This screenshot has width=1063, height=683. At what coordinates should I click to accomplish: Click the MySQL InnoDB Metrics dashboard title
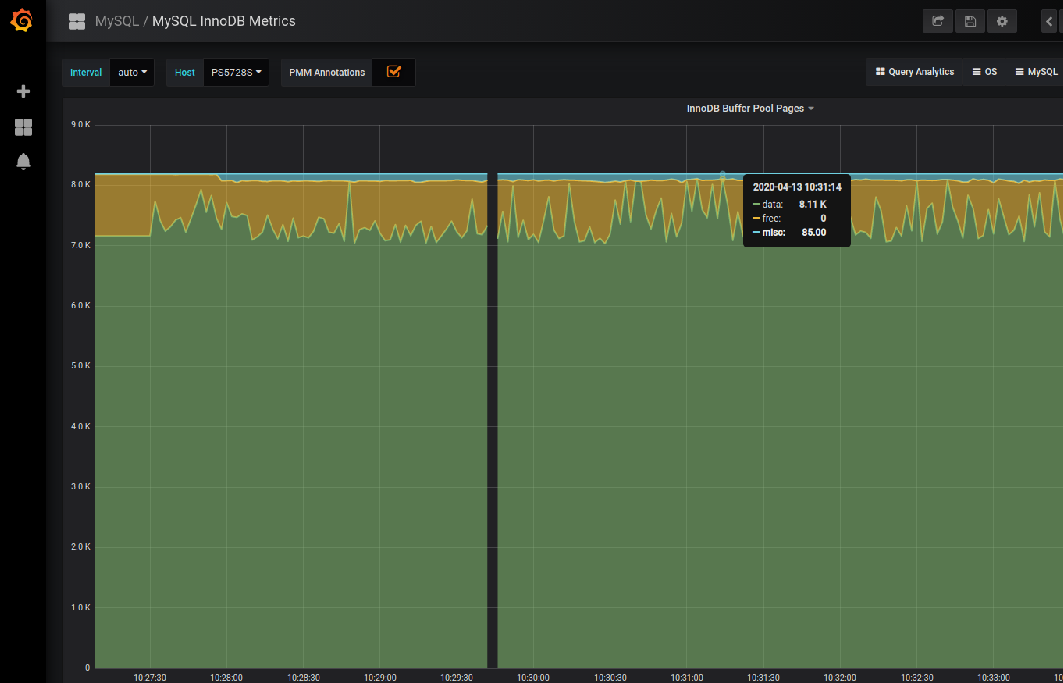pos(223,21)
